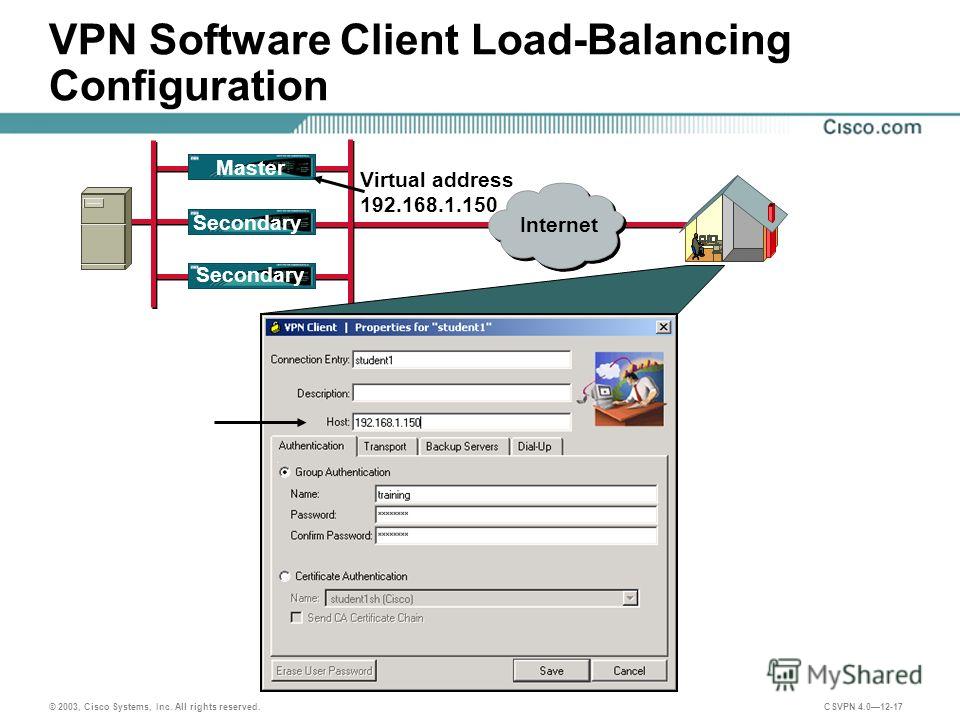
Task: Click the Internet cloud icon
Action: 558,225
